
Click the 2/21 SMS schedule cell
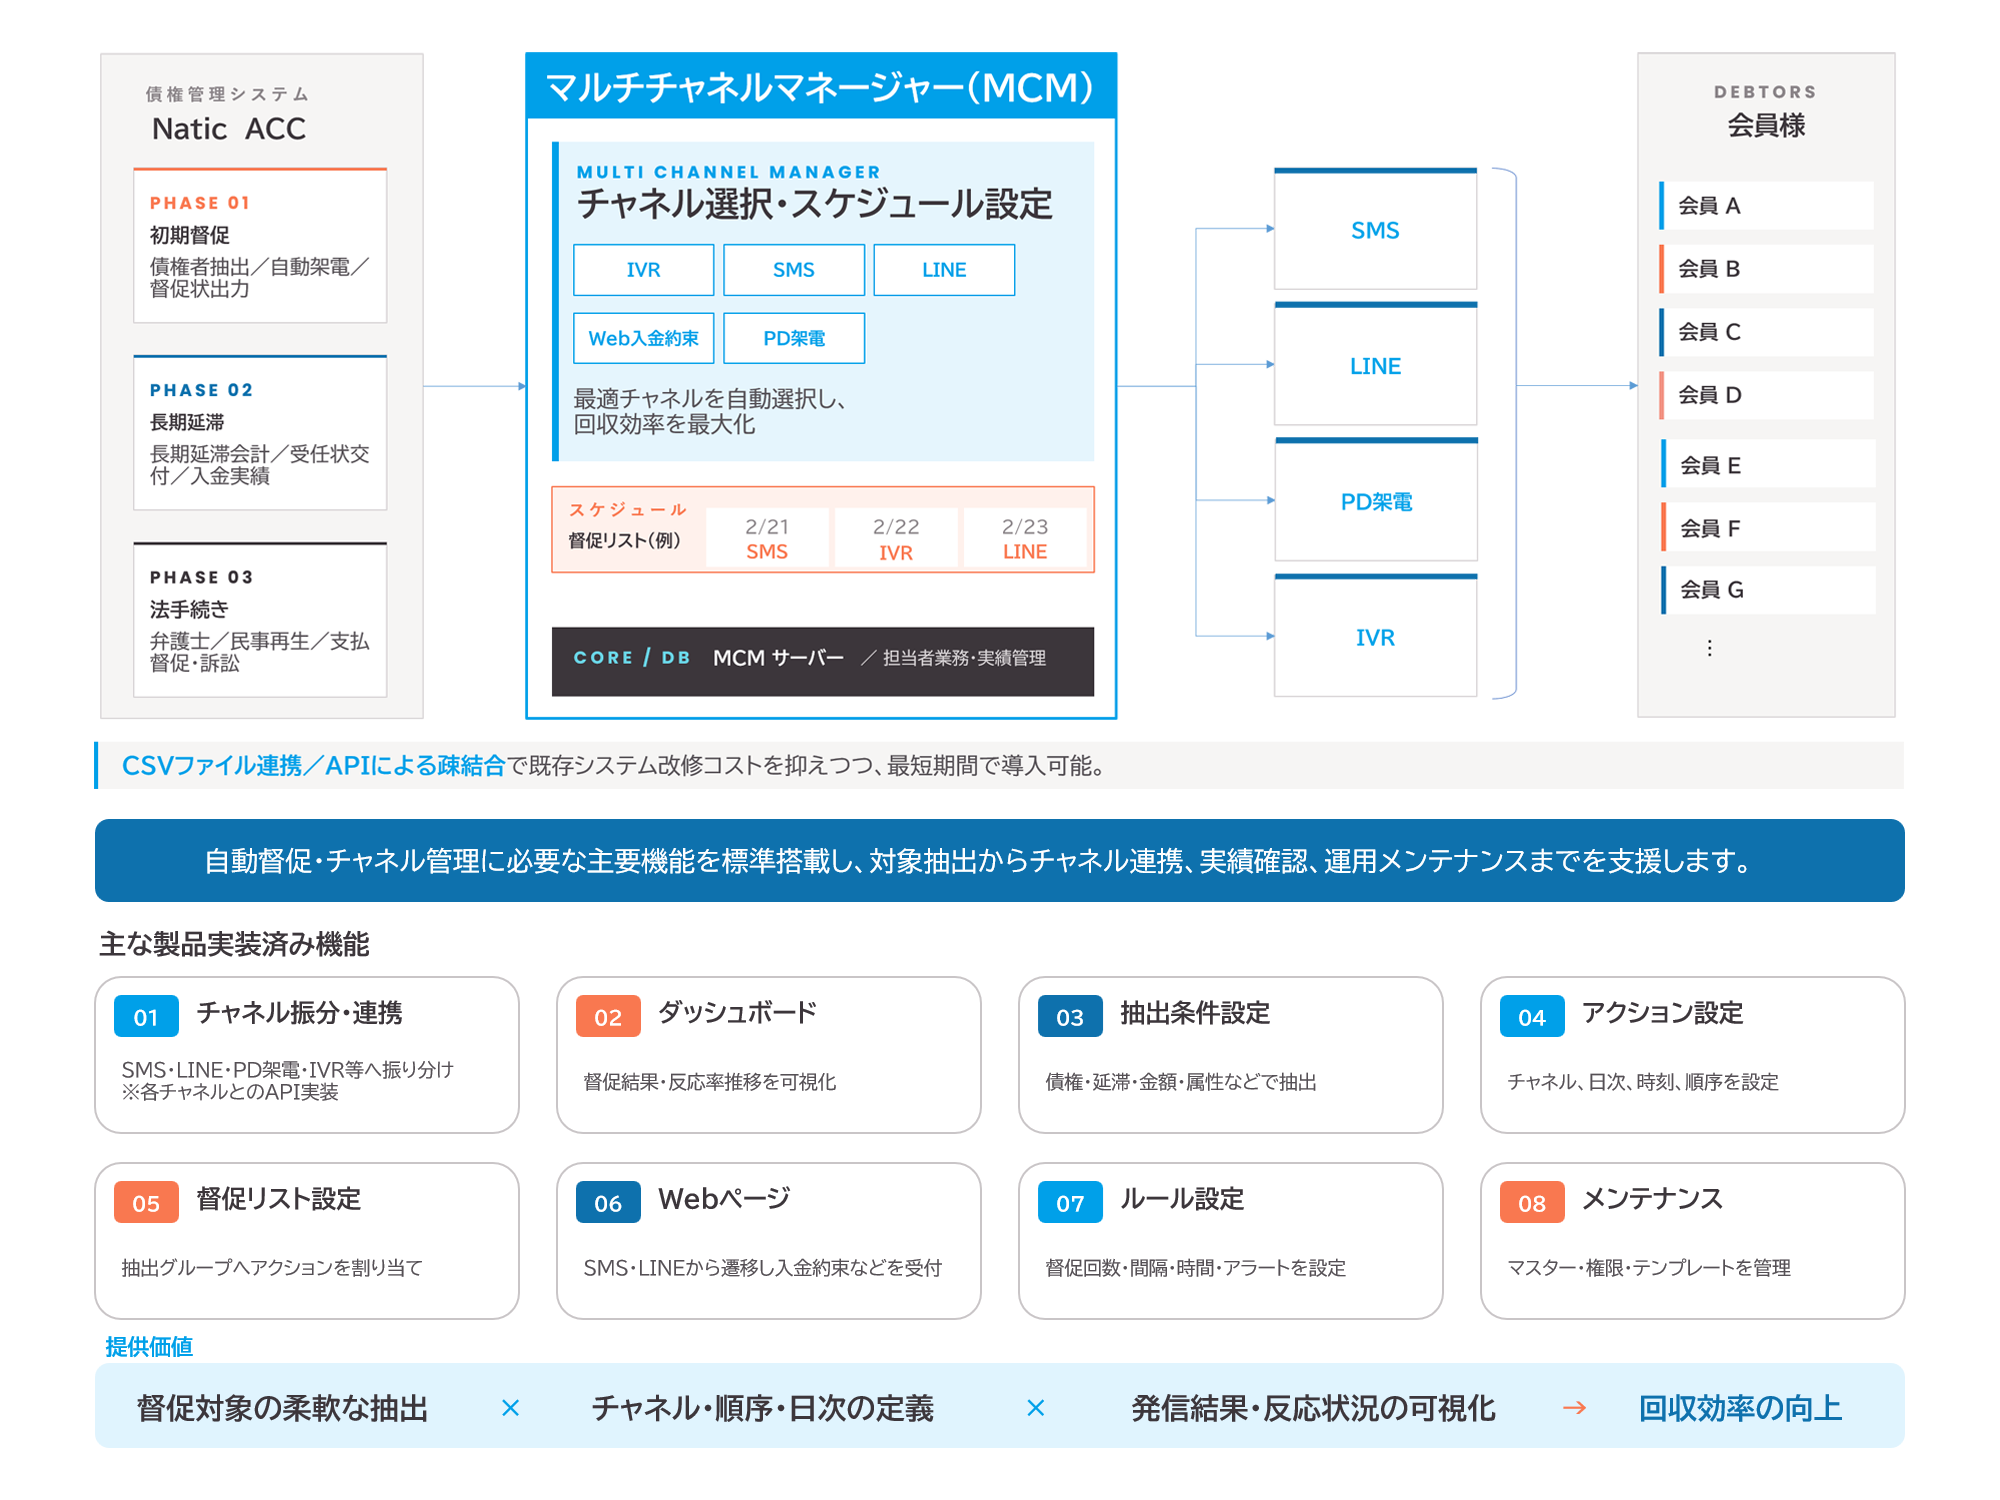(767, 538)
